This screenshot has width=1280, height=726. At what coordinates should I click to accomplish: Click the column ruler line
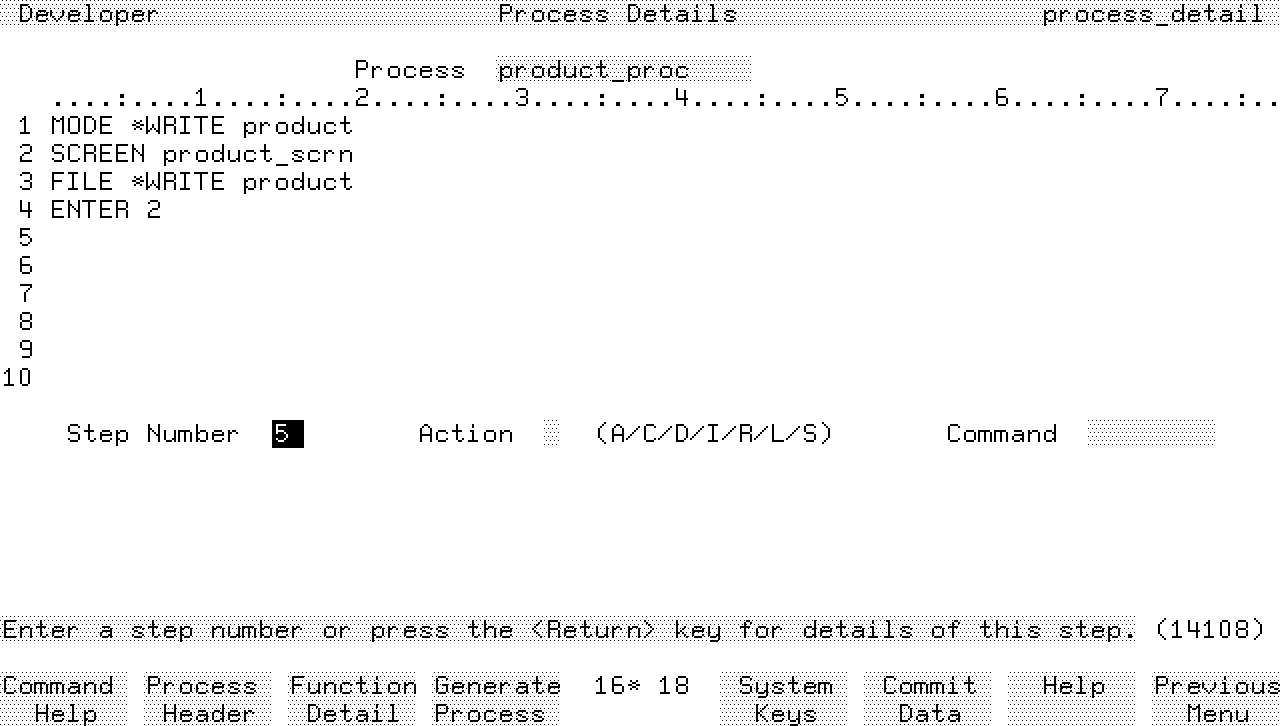click(x=660, y=98)
